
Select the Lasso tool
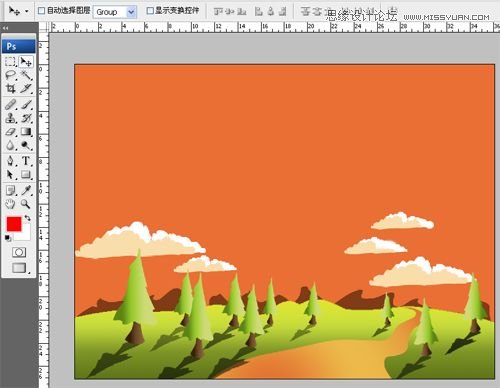pos(11,75)
